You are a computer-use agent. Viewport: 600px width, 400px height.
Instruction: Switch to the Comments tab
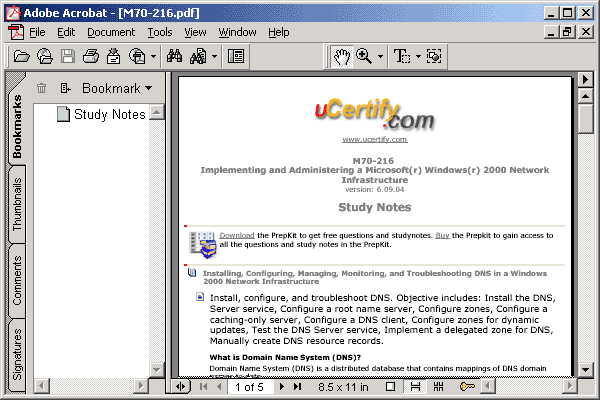point(17,281)
